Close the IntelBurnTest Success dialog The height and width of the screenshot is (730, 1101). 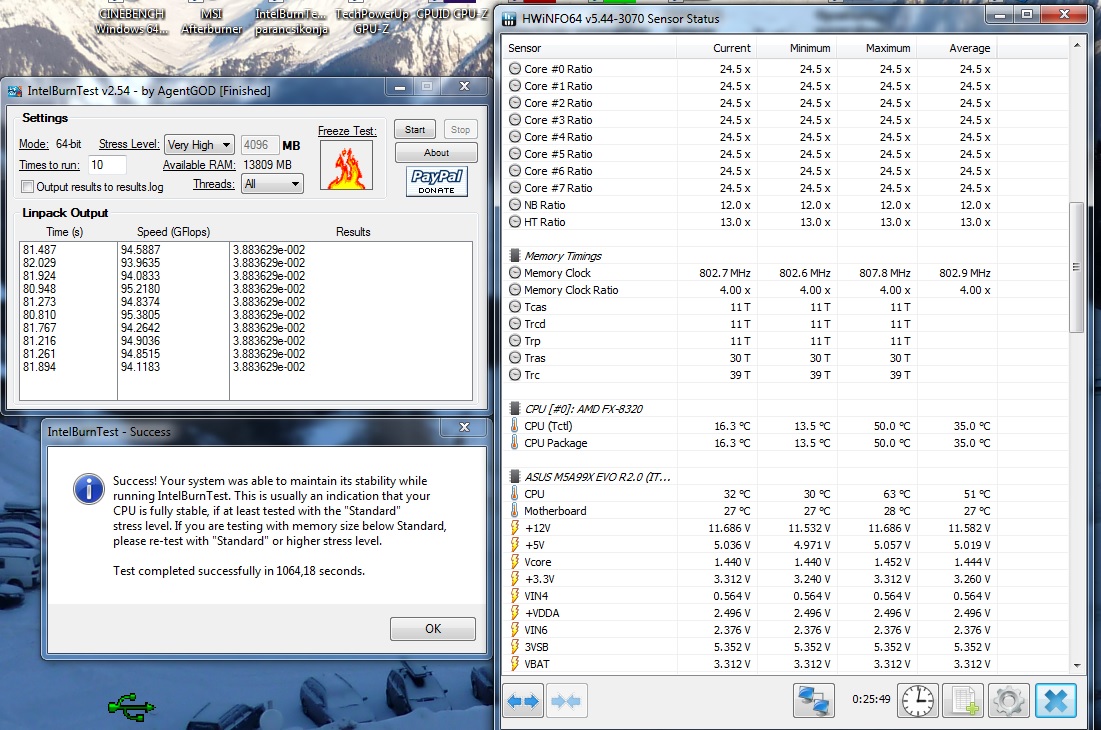[464, 427]
